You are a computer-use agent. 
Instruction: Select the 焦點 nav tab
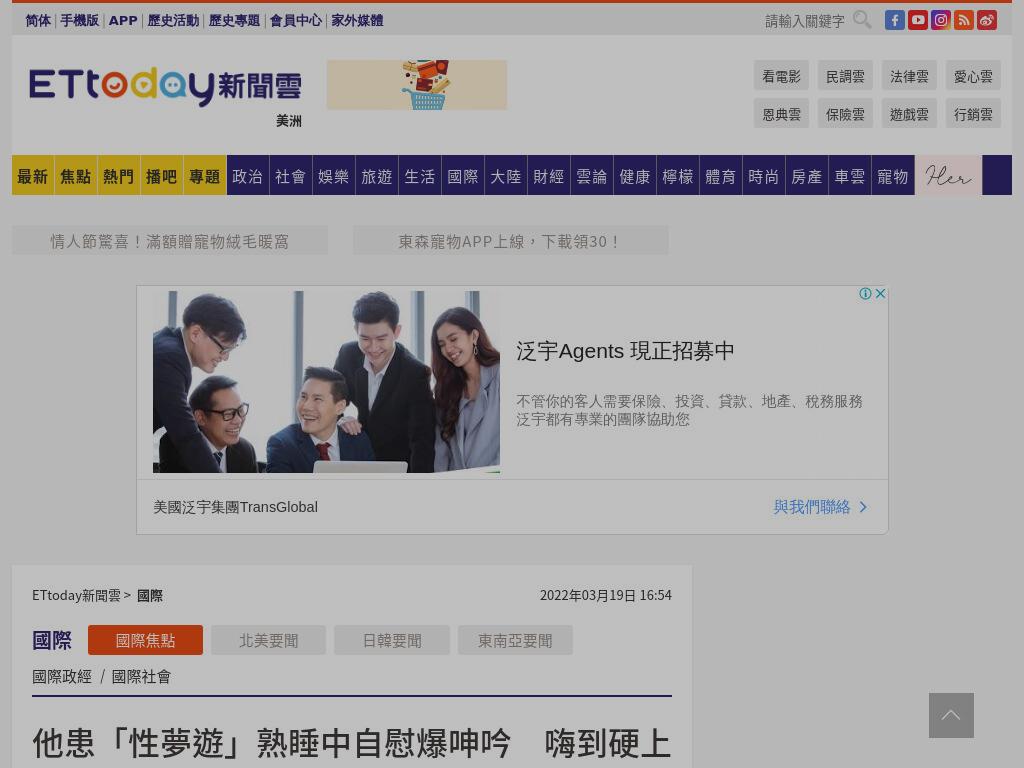point(76,176)
